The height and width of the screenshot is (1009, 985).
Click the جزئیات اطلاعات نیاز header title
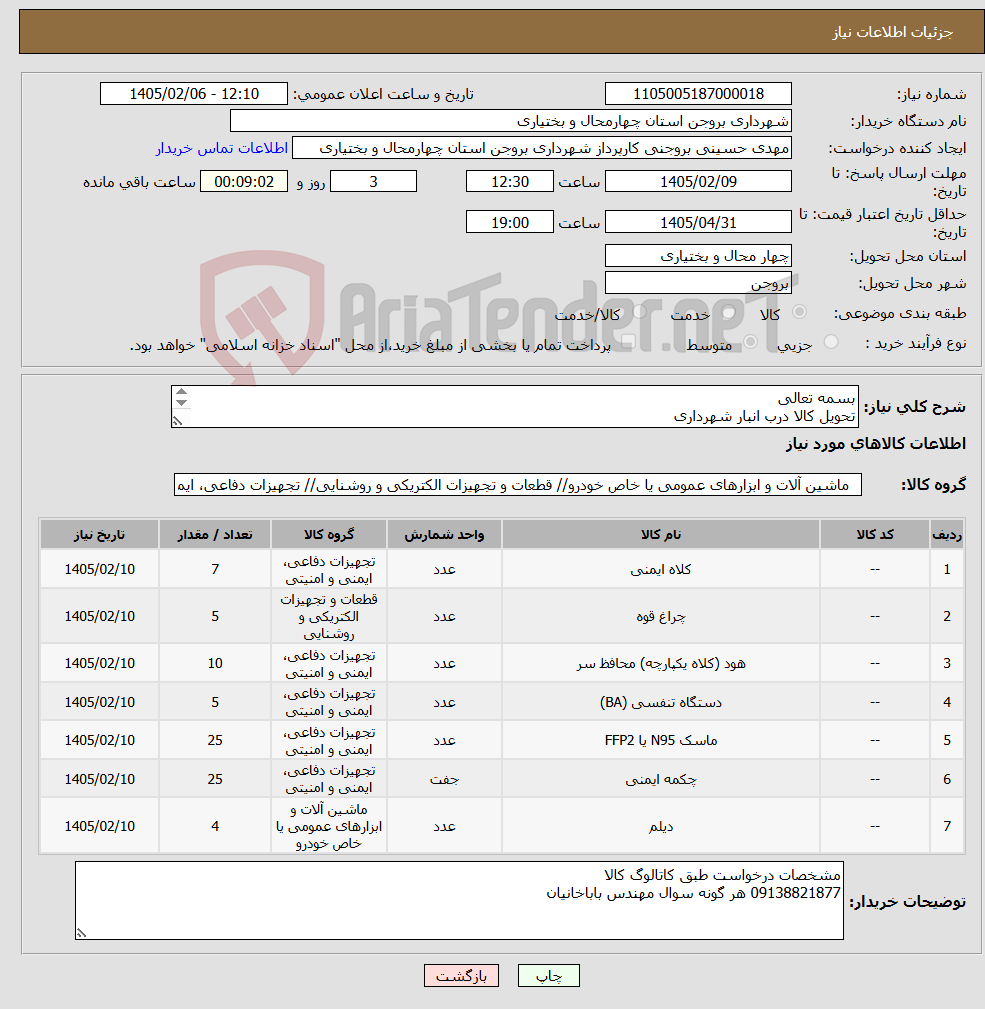(x=892, y=32)
